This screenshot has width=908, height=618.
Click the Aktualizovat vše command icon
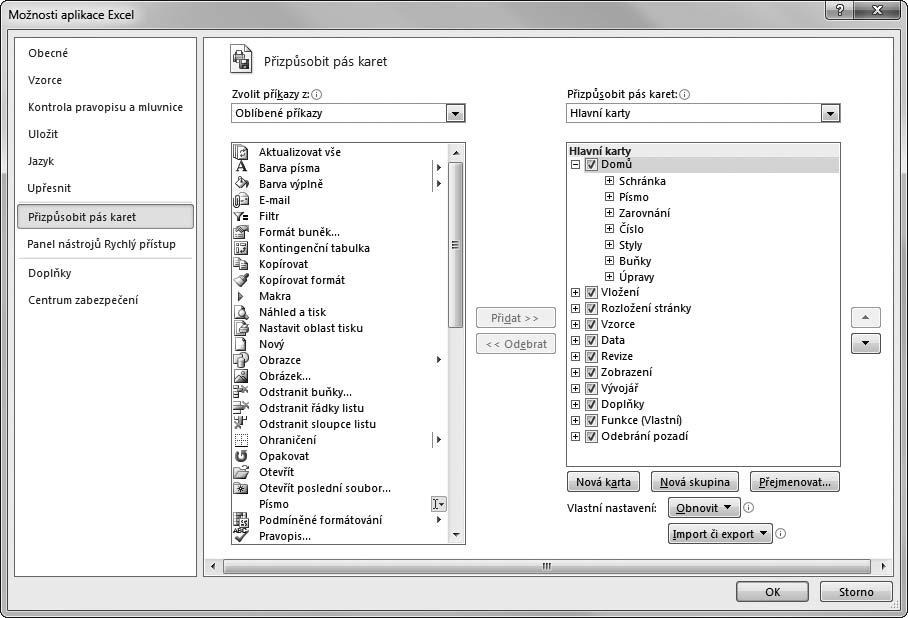[241, 152]
